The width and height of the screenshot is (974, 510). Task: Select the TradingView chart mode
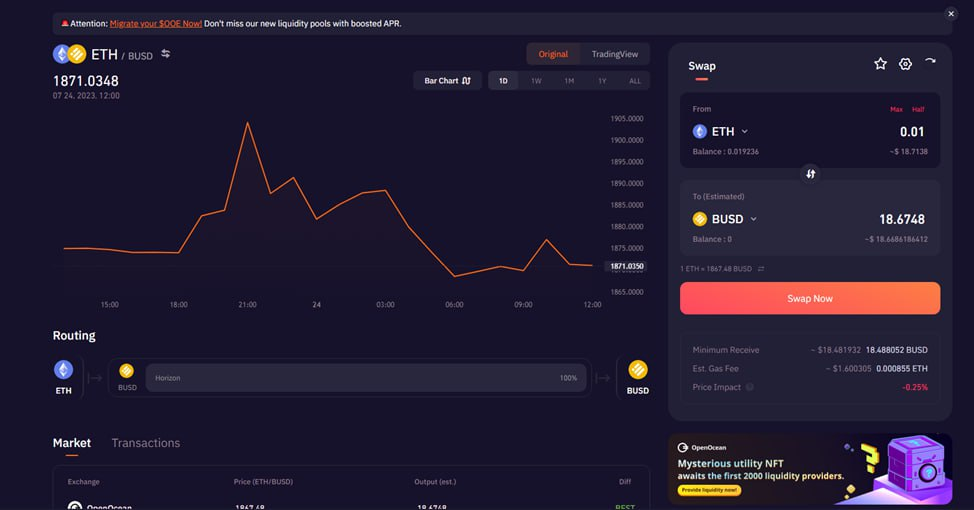[614, 54]
